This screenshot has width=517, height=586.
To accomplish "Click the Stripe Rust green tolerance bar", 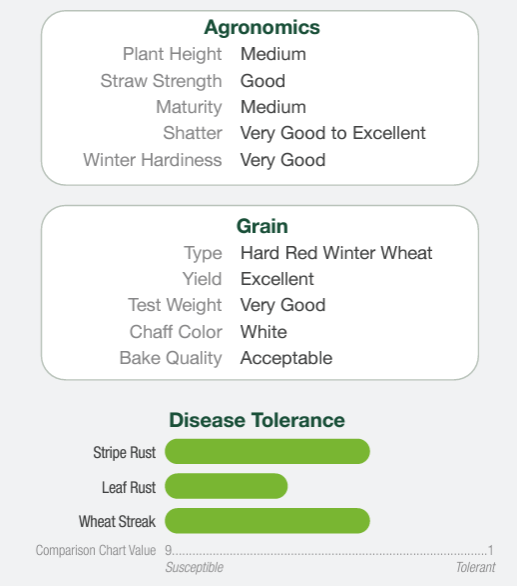I will coord(267,451).
